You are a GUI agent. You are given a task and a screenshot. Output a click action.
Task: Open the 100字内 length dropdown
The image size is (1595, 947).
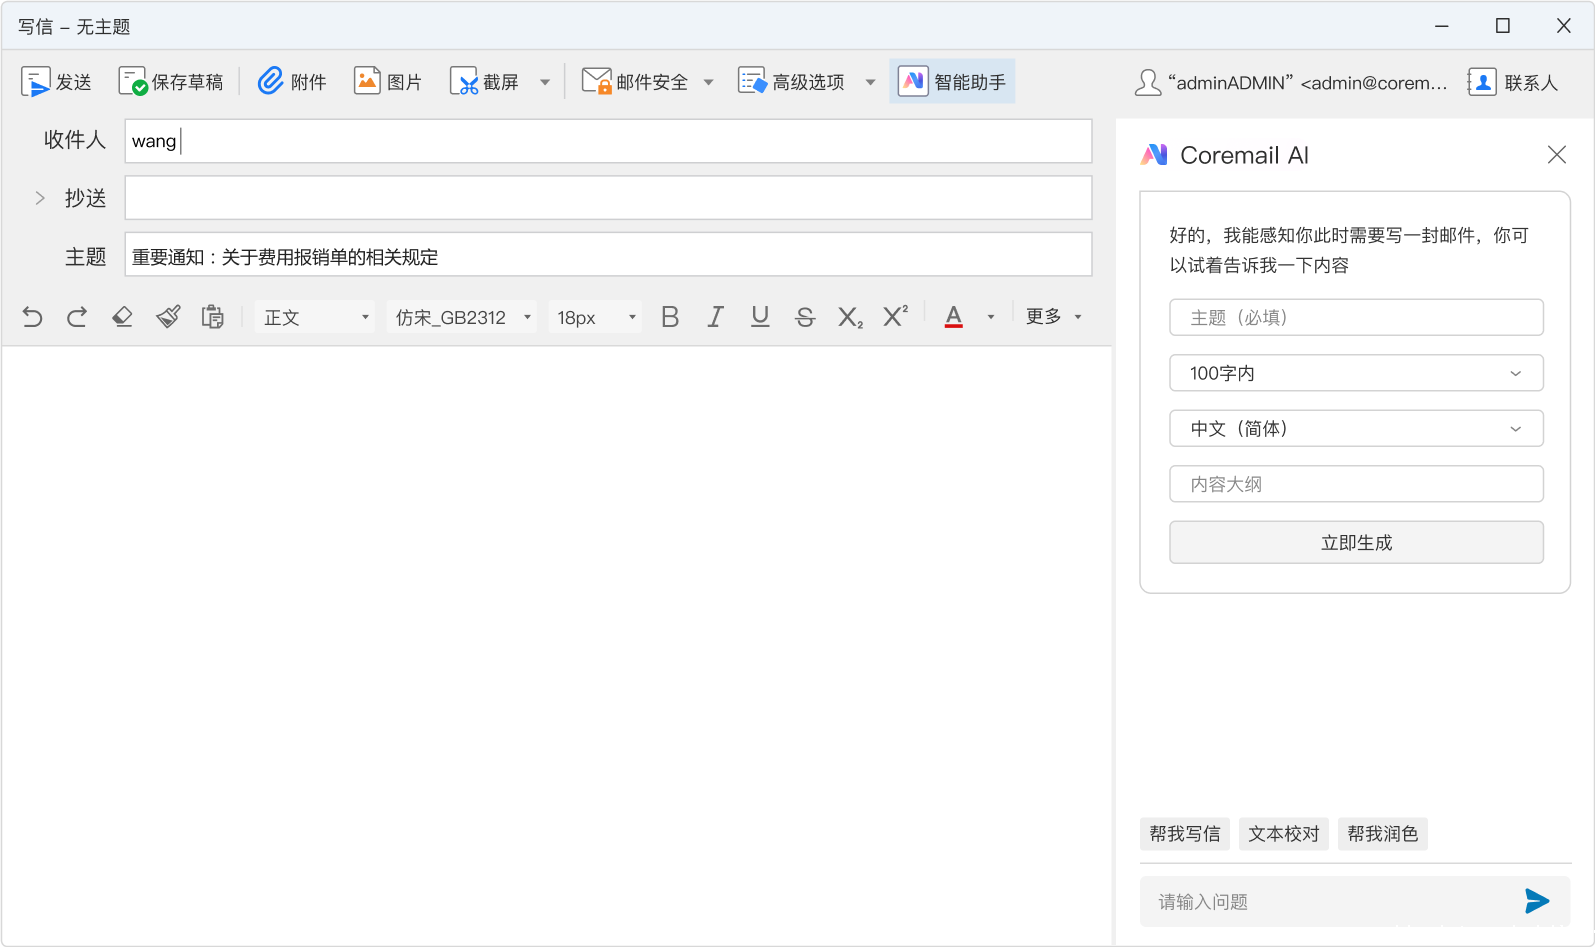(x=1355, y=373)
